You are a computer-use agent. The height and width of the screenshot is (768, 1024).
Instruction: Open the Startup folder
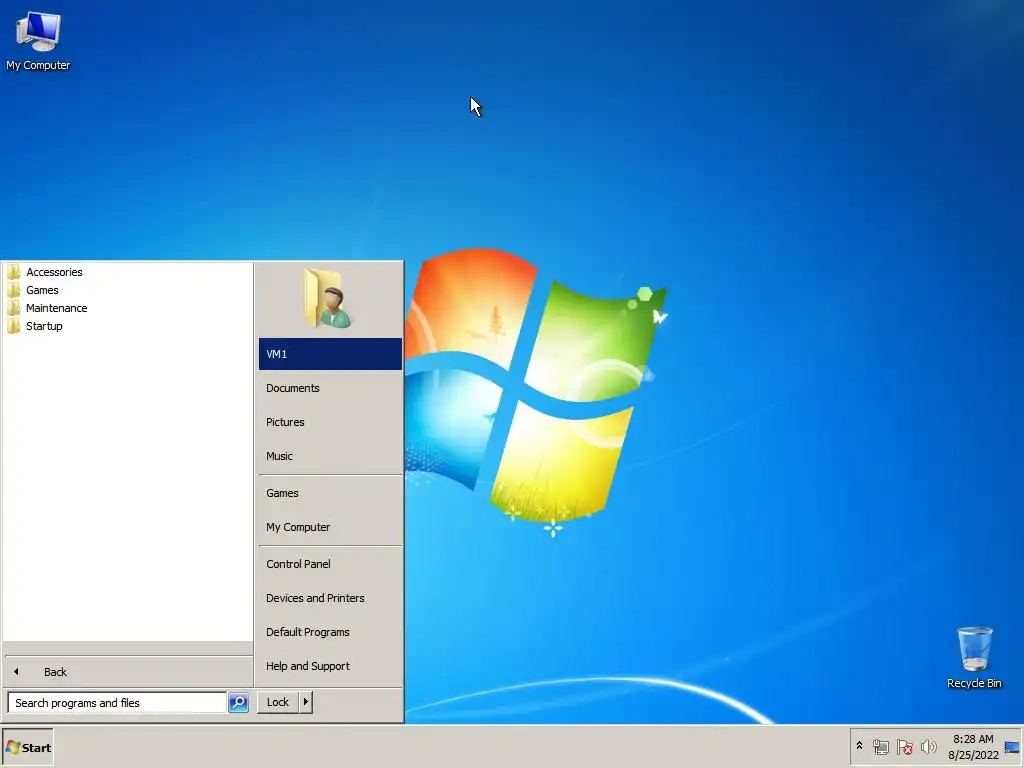click(44, 326)
